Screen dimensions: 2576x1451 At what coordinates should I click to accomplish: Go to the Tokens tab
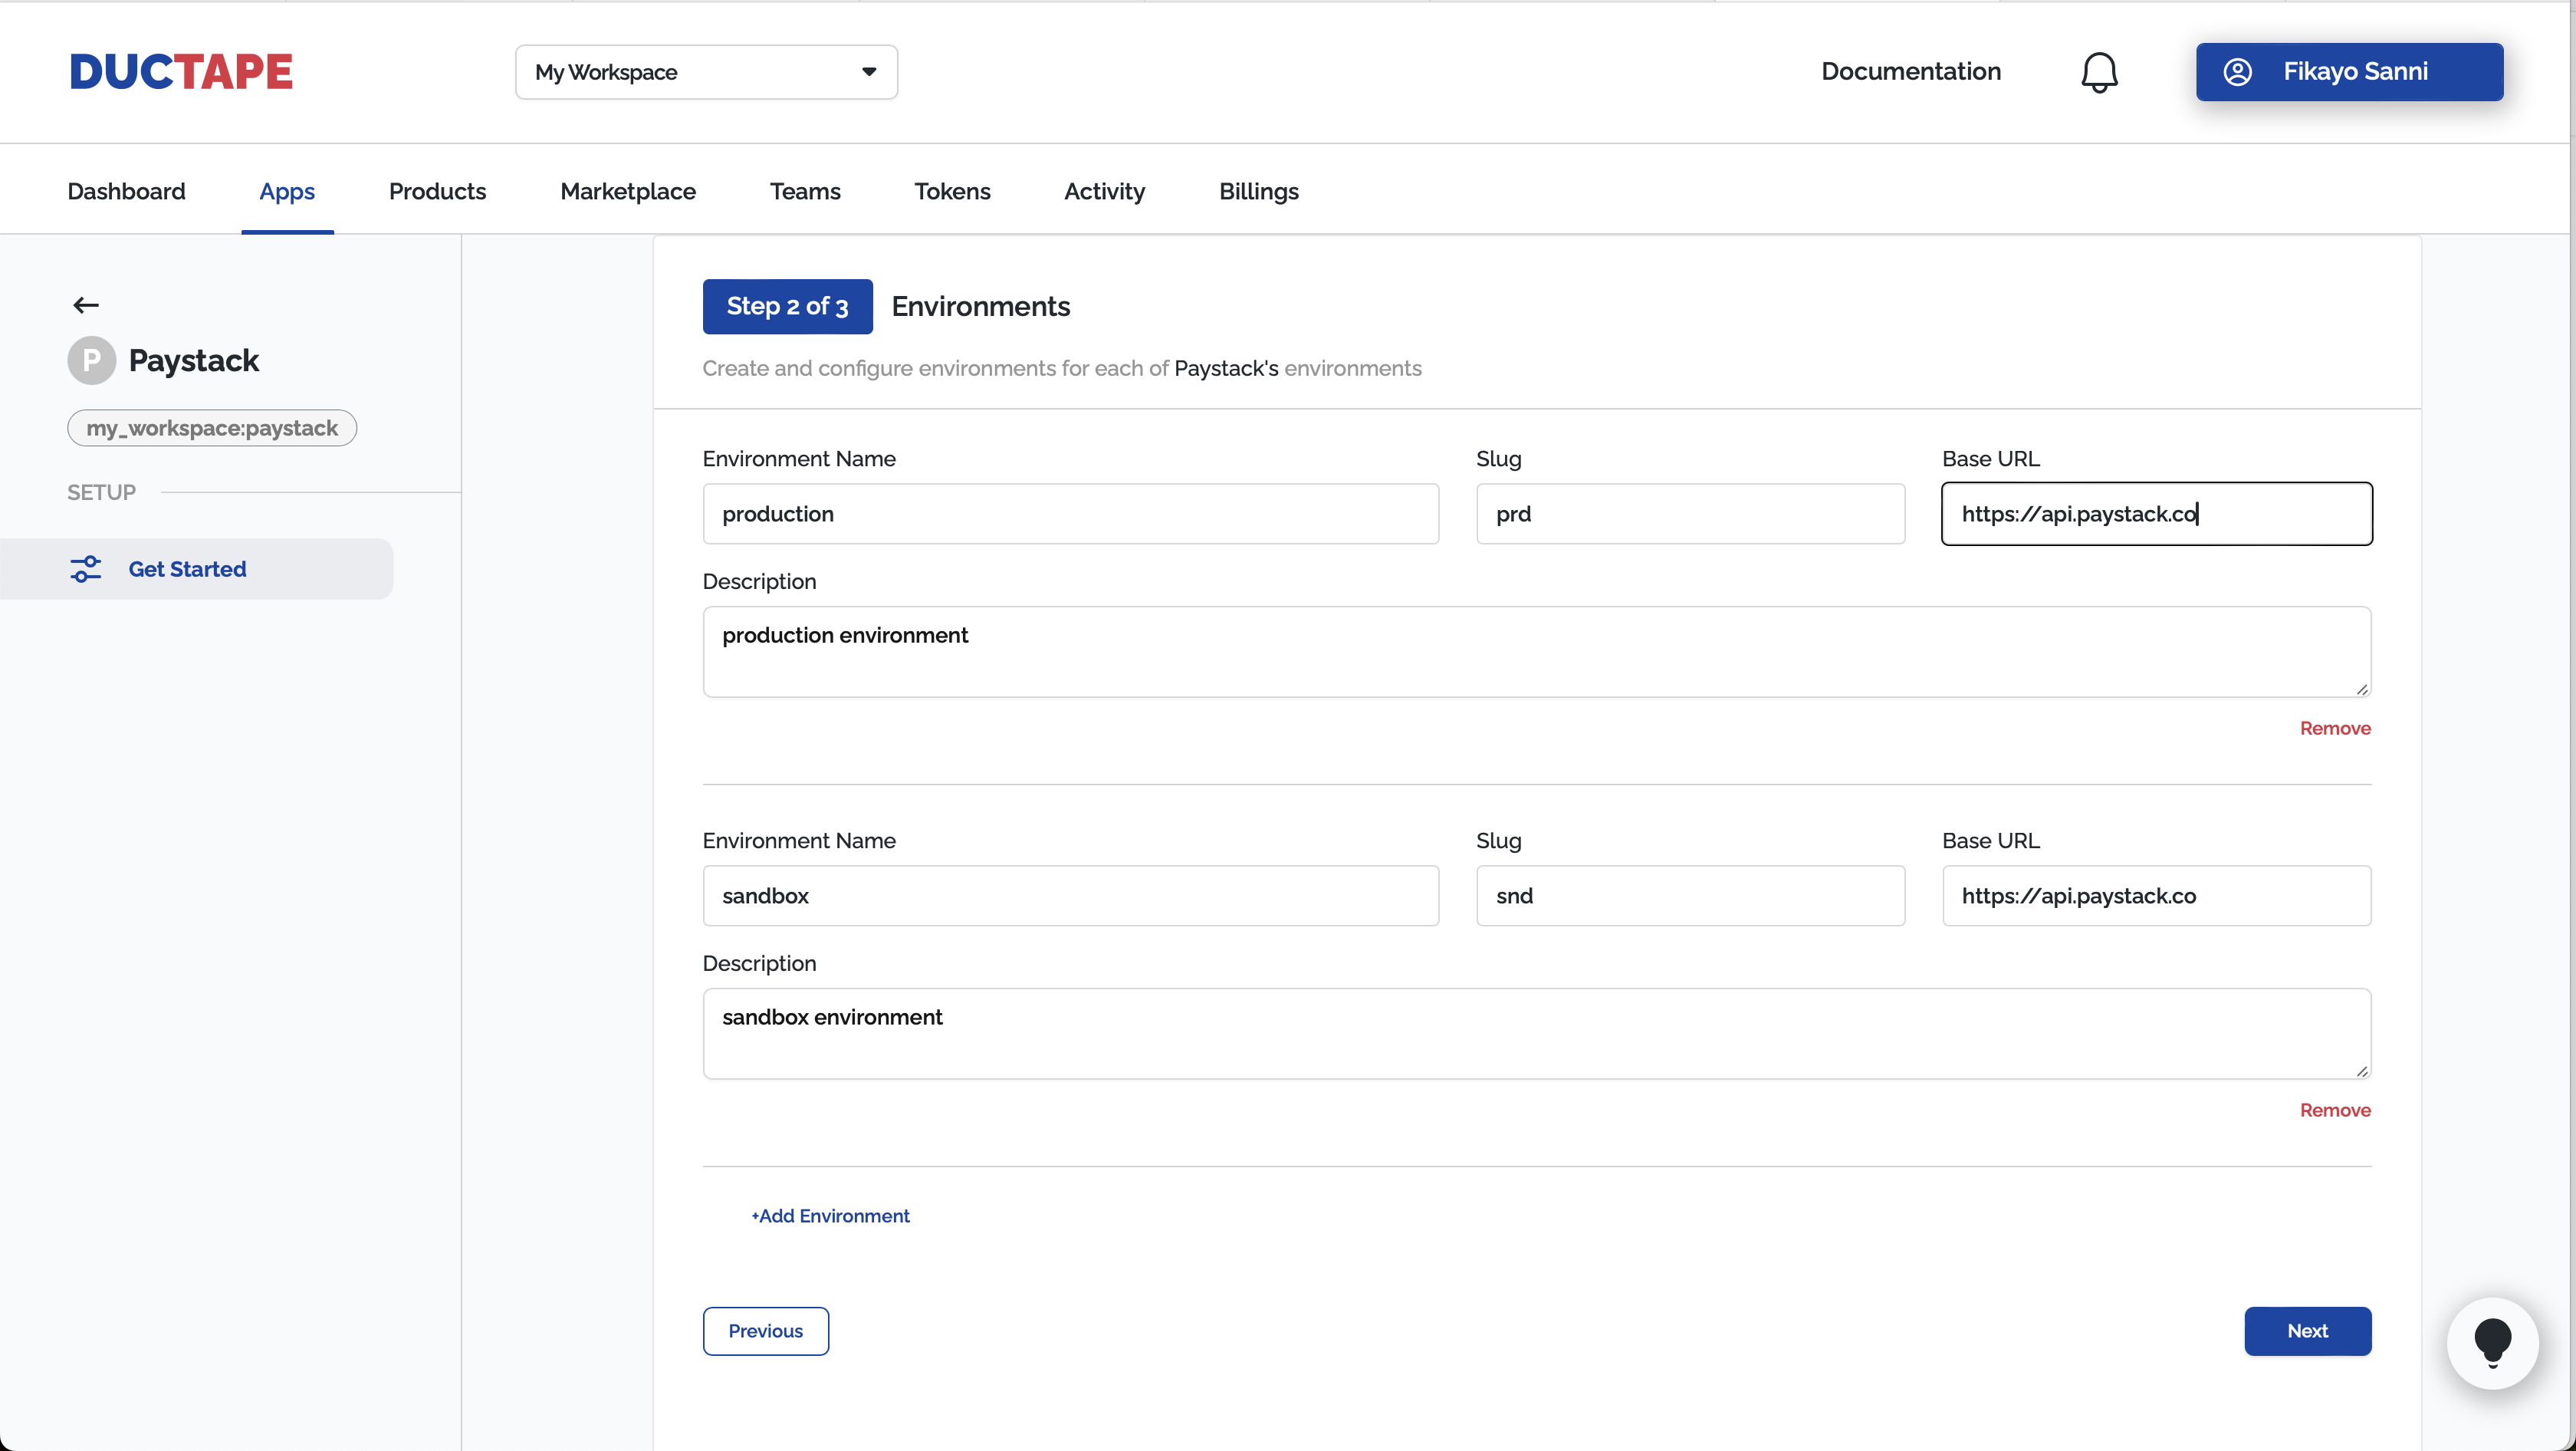[952, 191]
